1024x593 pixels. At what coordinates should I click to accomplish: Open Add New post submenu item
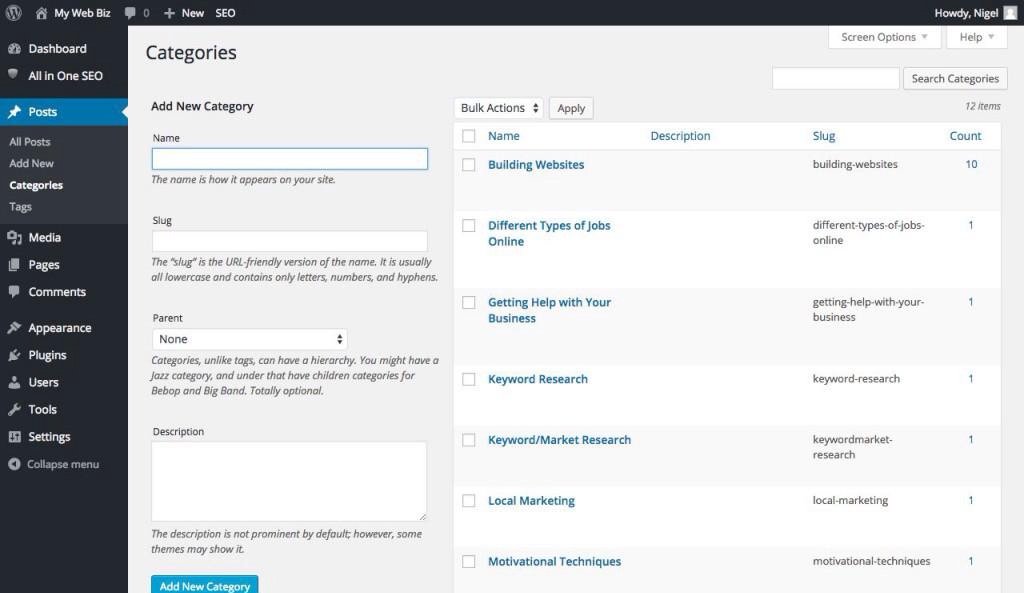pos(31,163)
